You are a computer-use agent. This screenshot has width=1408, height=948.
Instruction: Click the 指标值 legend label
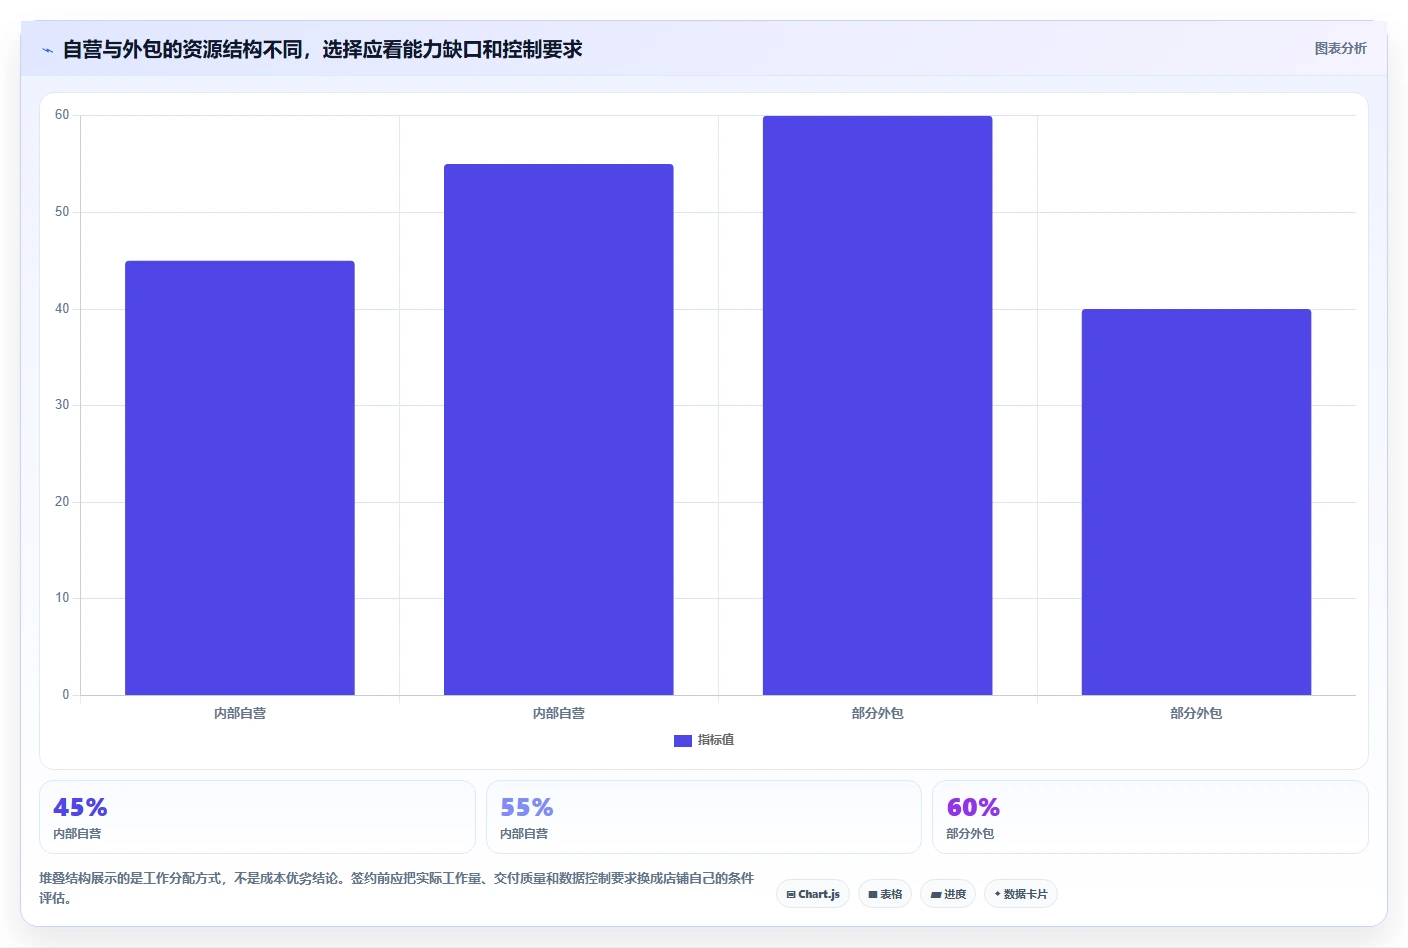[x=716, y=740]
